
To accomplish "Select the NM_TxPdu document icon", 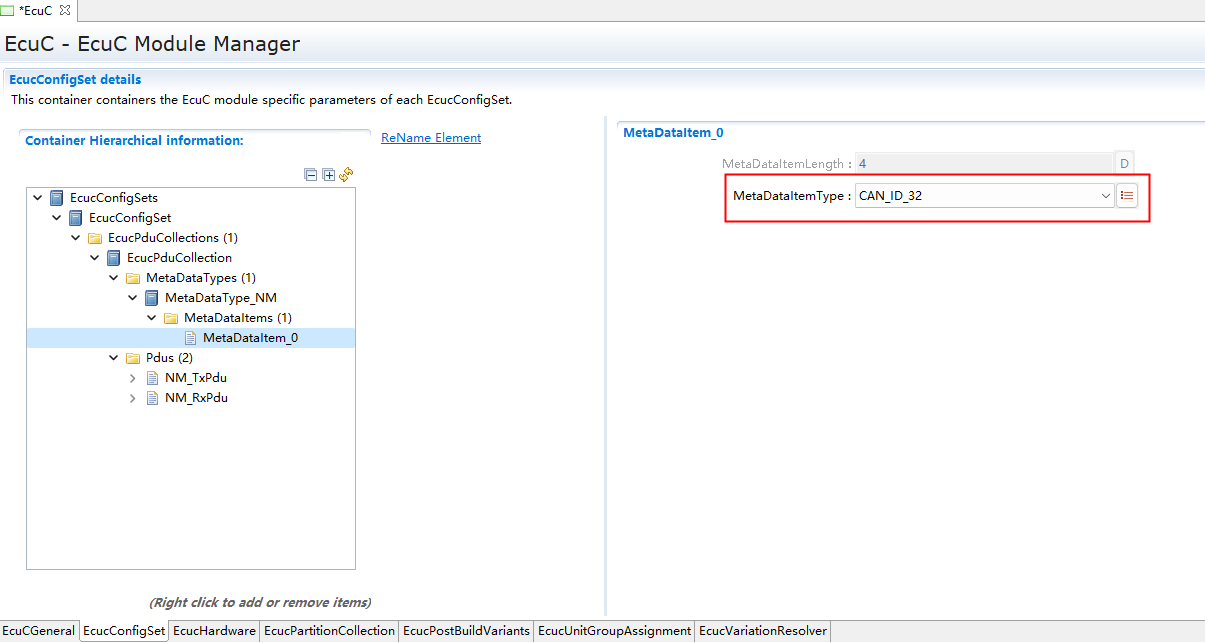I will click(x=152, y=378).
